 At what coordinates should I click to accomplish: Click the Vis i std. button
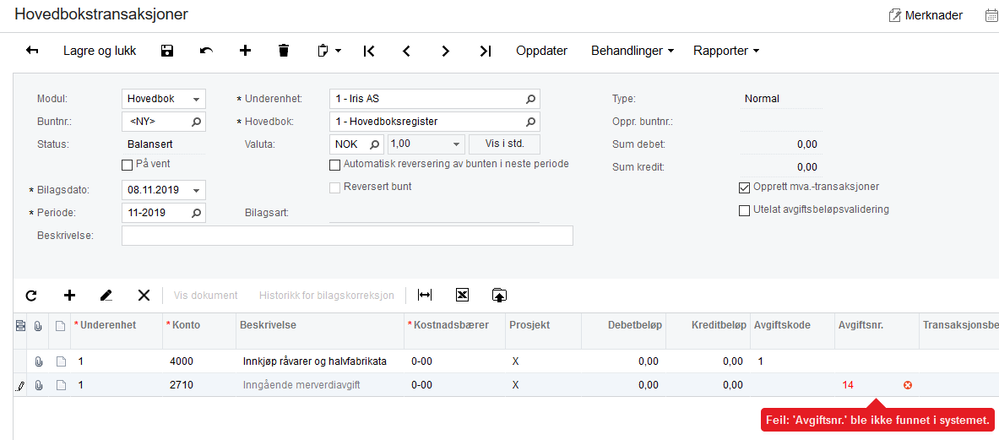(505, 144)
